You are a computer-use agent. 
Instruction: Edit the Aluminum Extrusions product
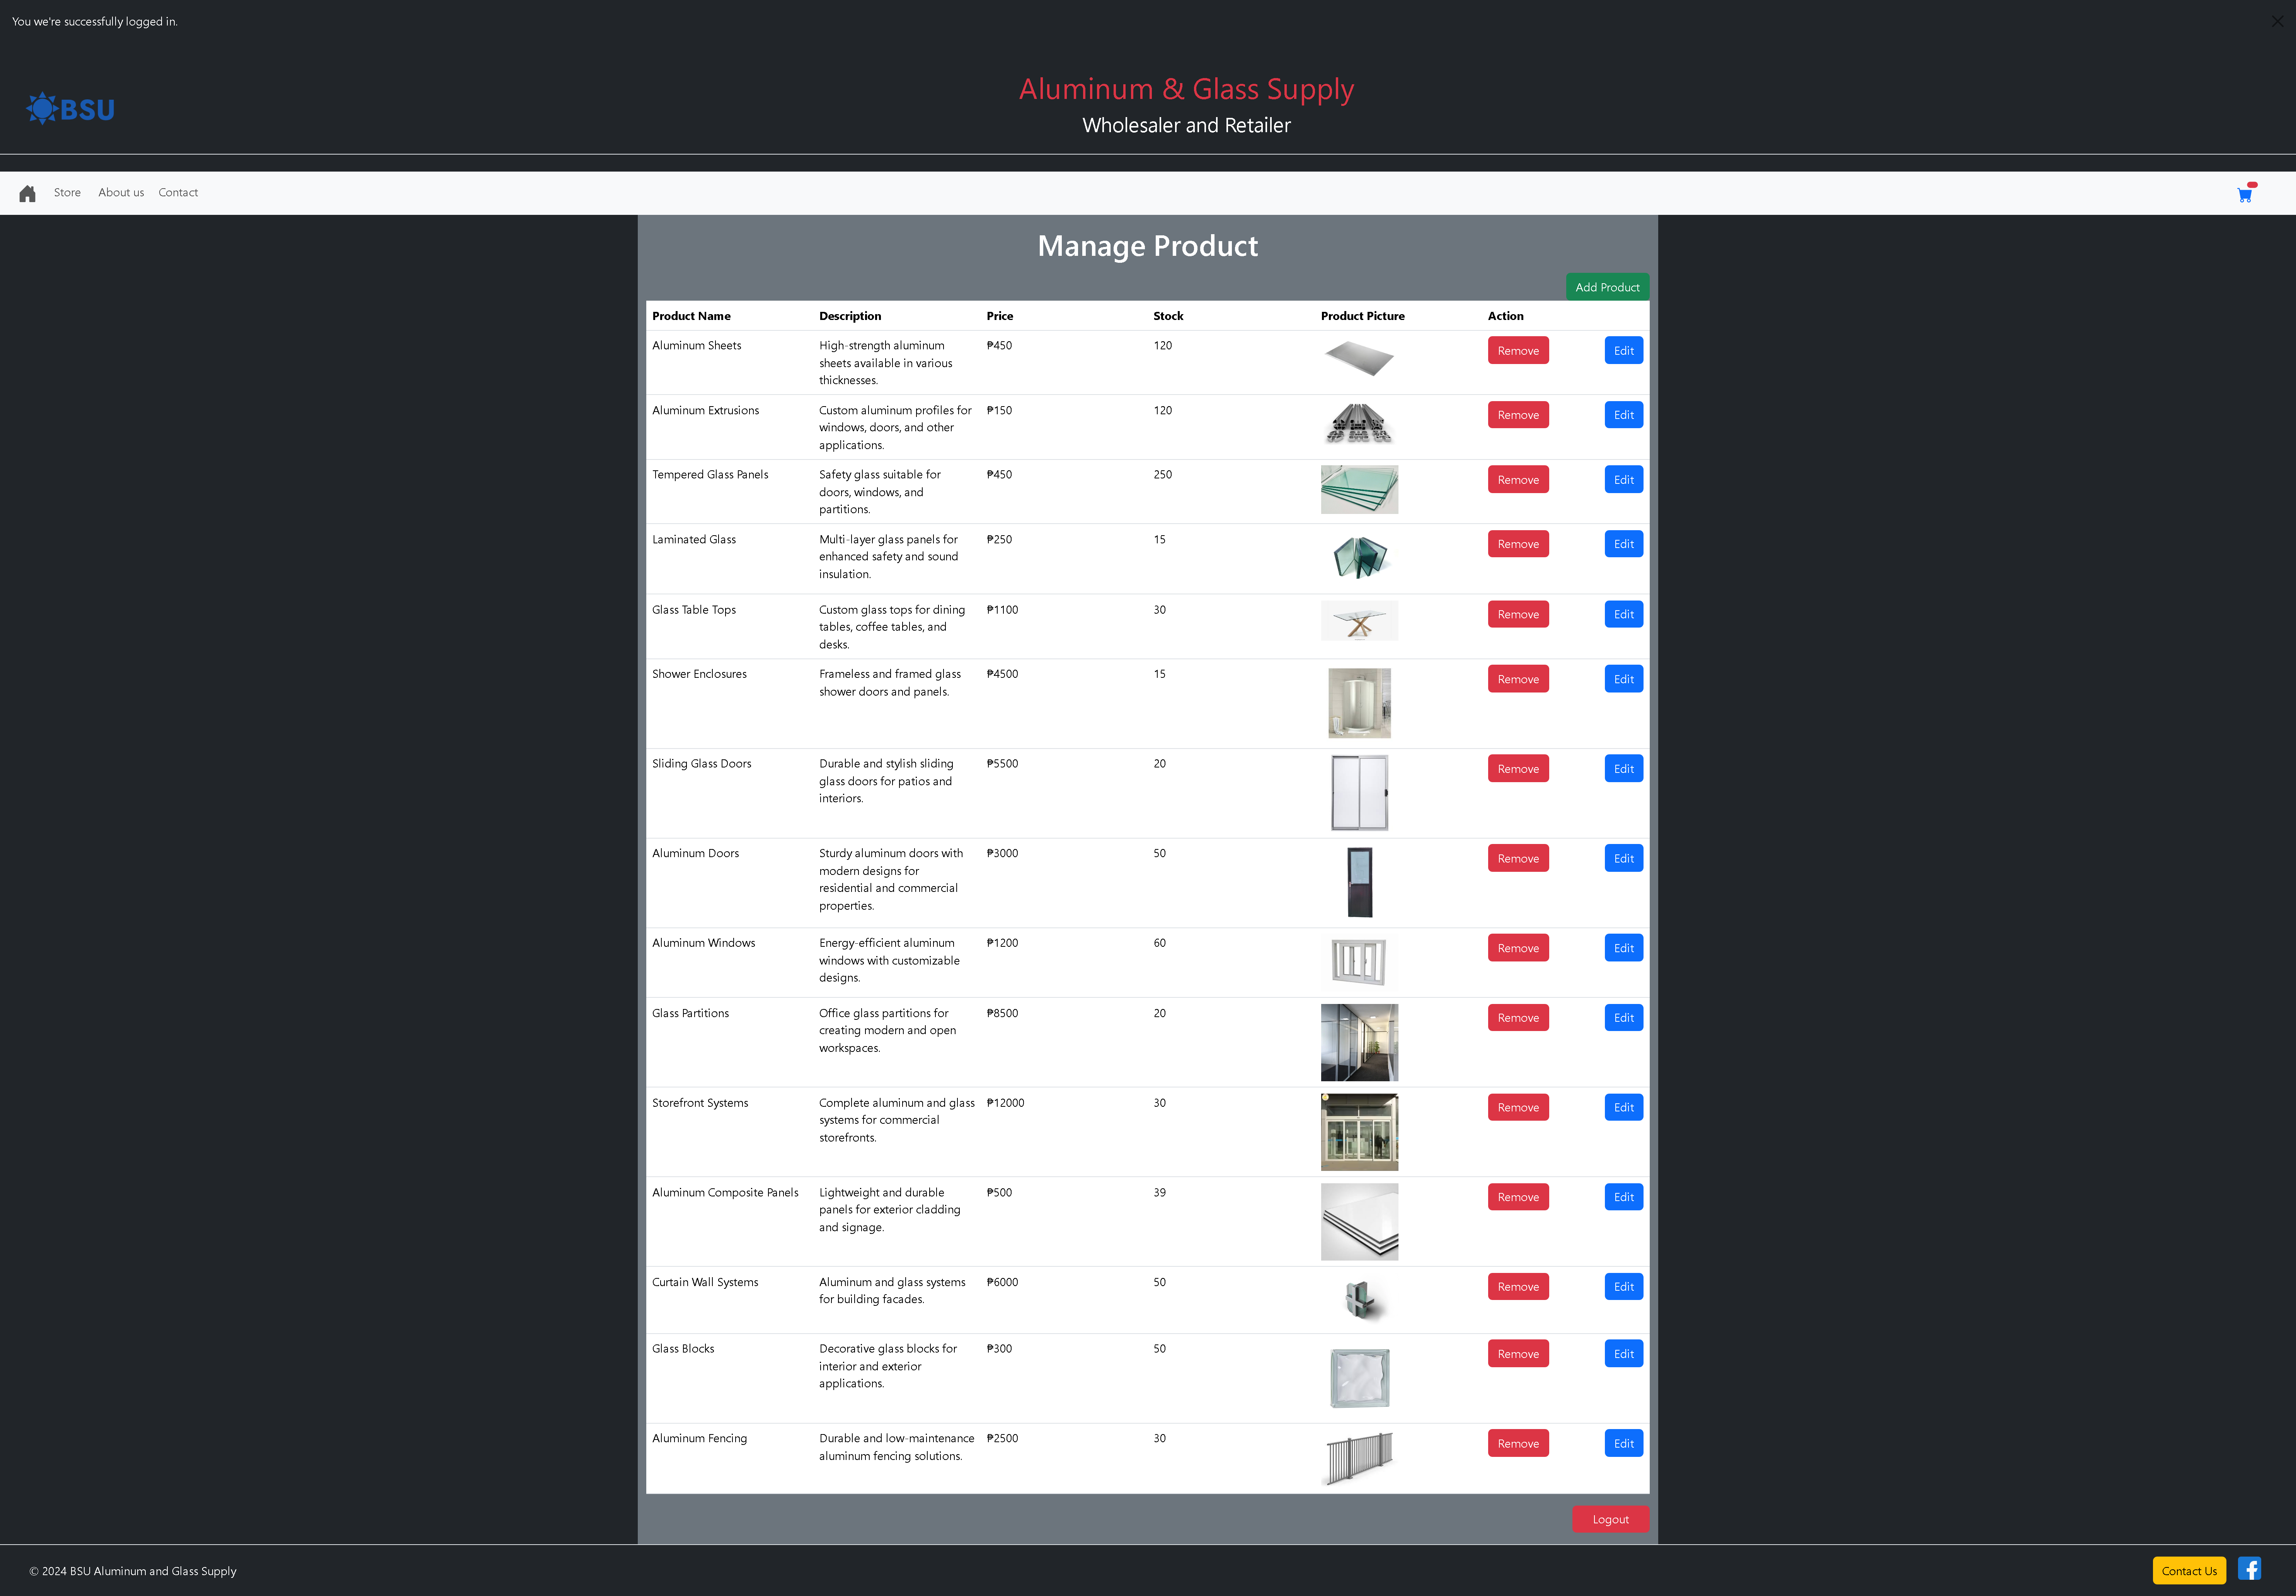(1624, 415)
